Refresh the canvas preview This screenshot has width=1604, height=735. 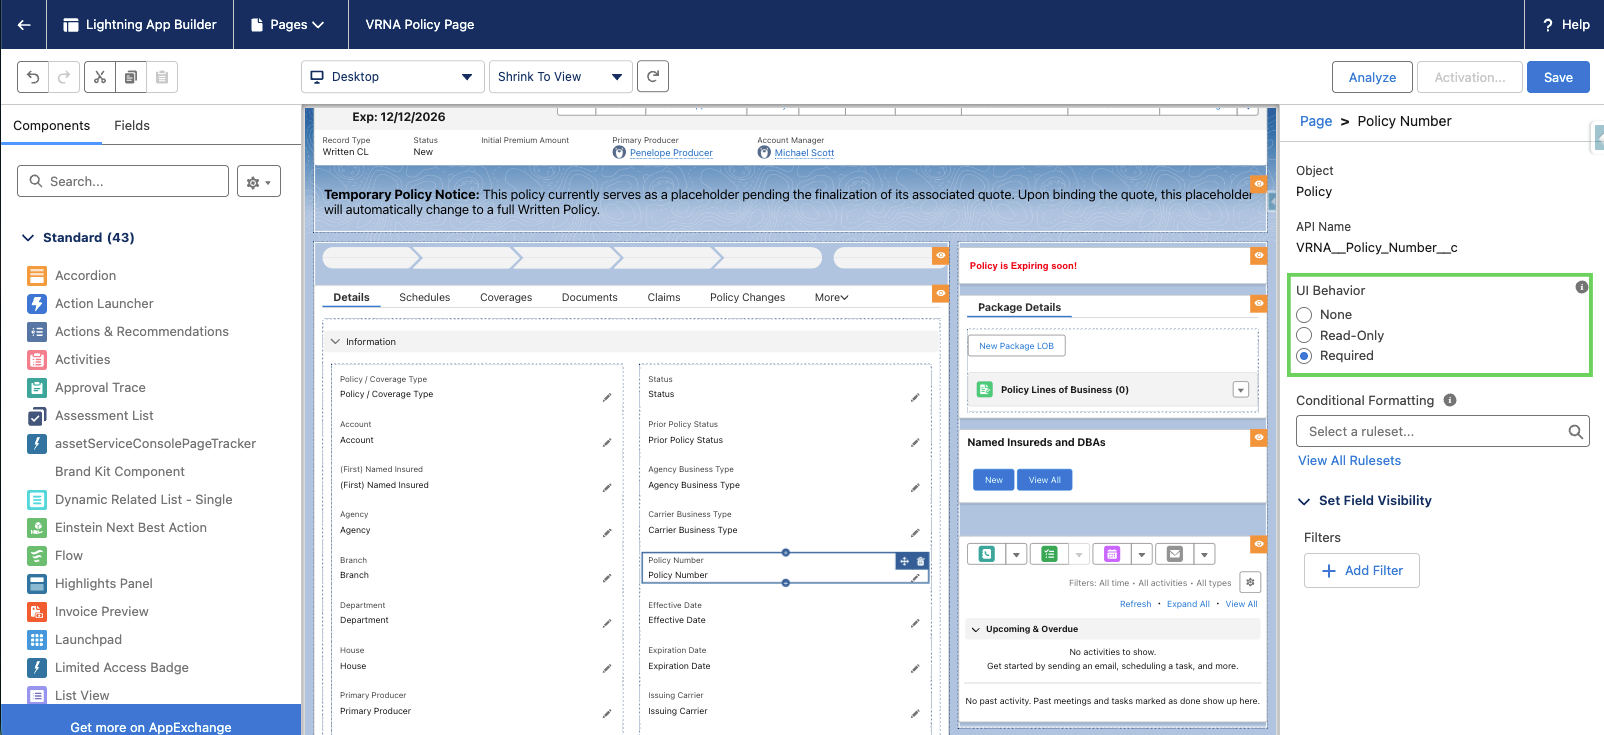coord(653,76)
